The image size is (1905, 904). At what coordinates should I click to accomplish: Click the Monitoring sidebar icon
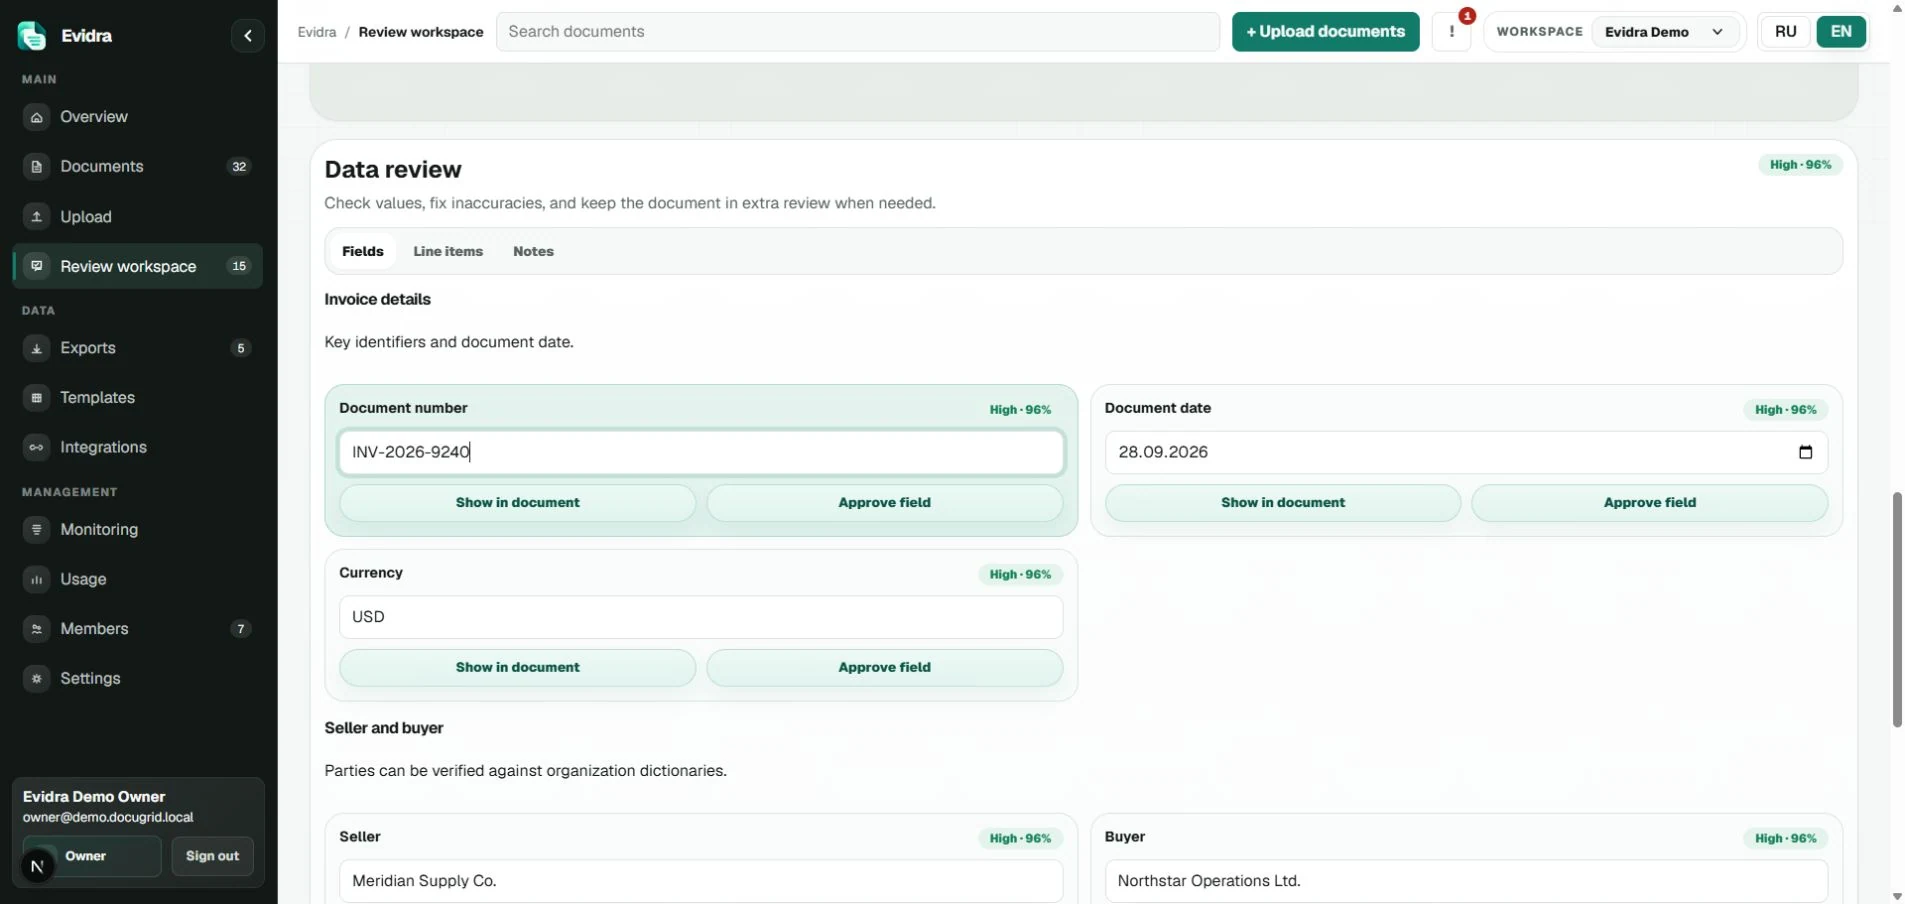pos(36,530)
